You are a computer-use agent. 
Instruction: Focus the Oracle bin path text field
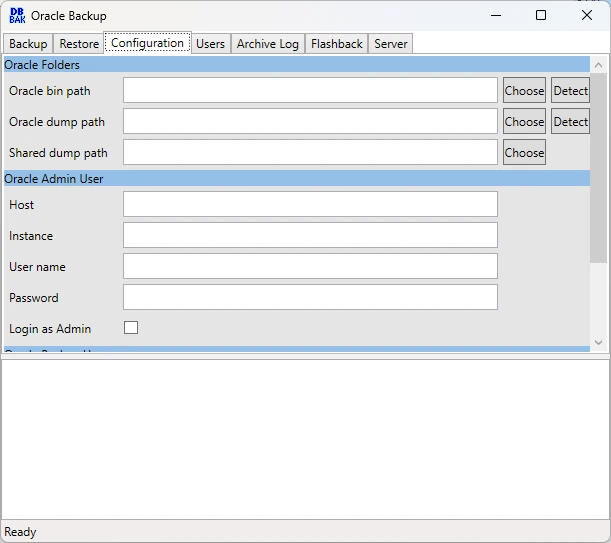[310, 91]
